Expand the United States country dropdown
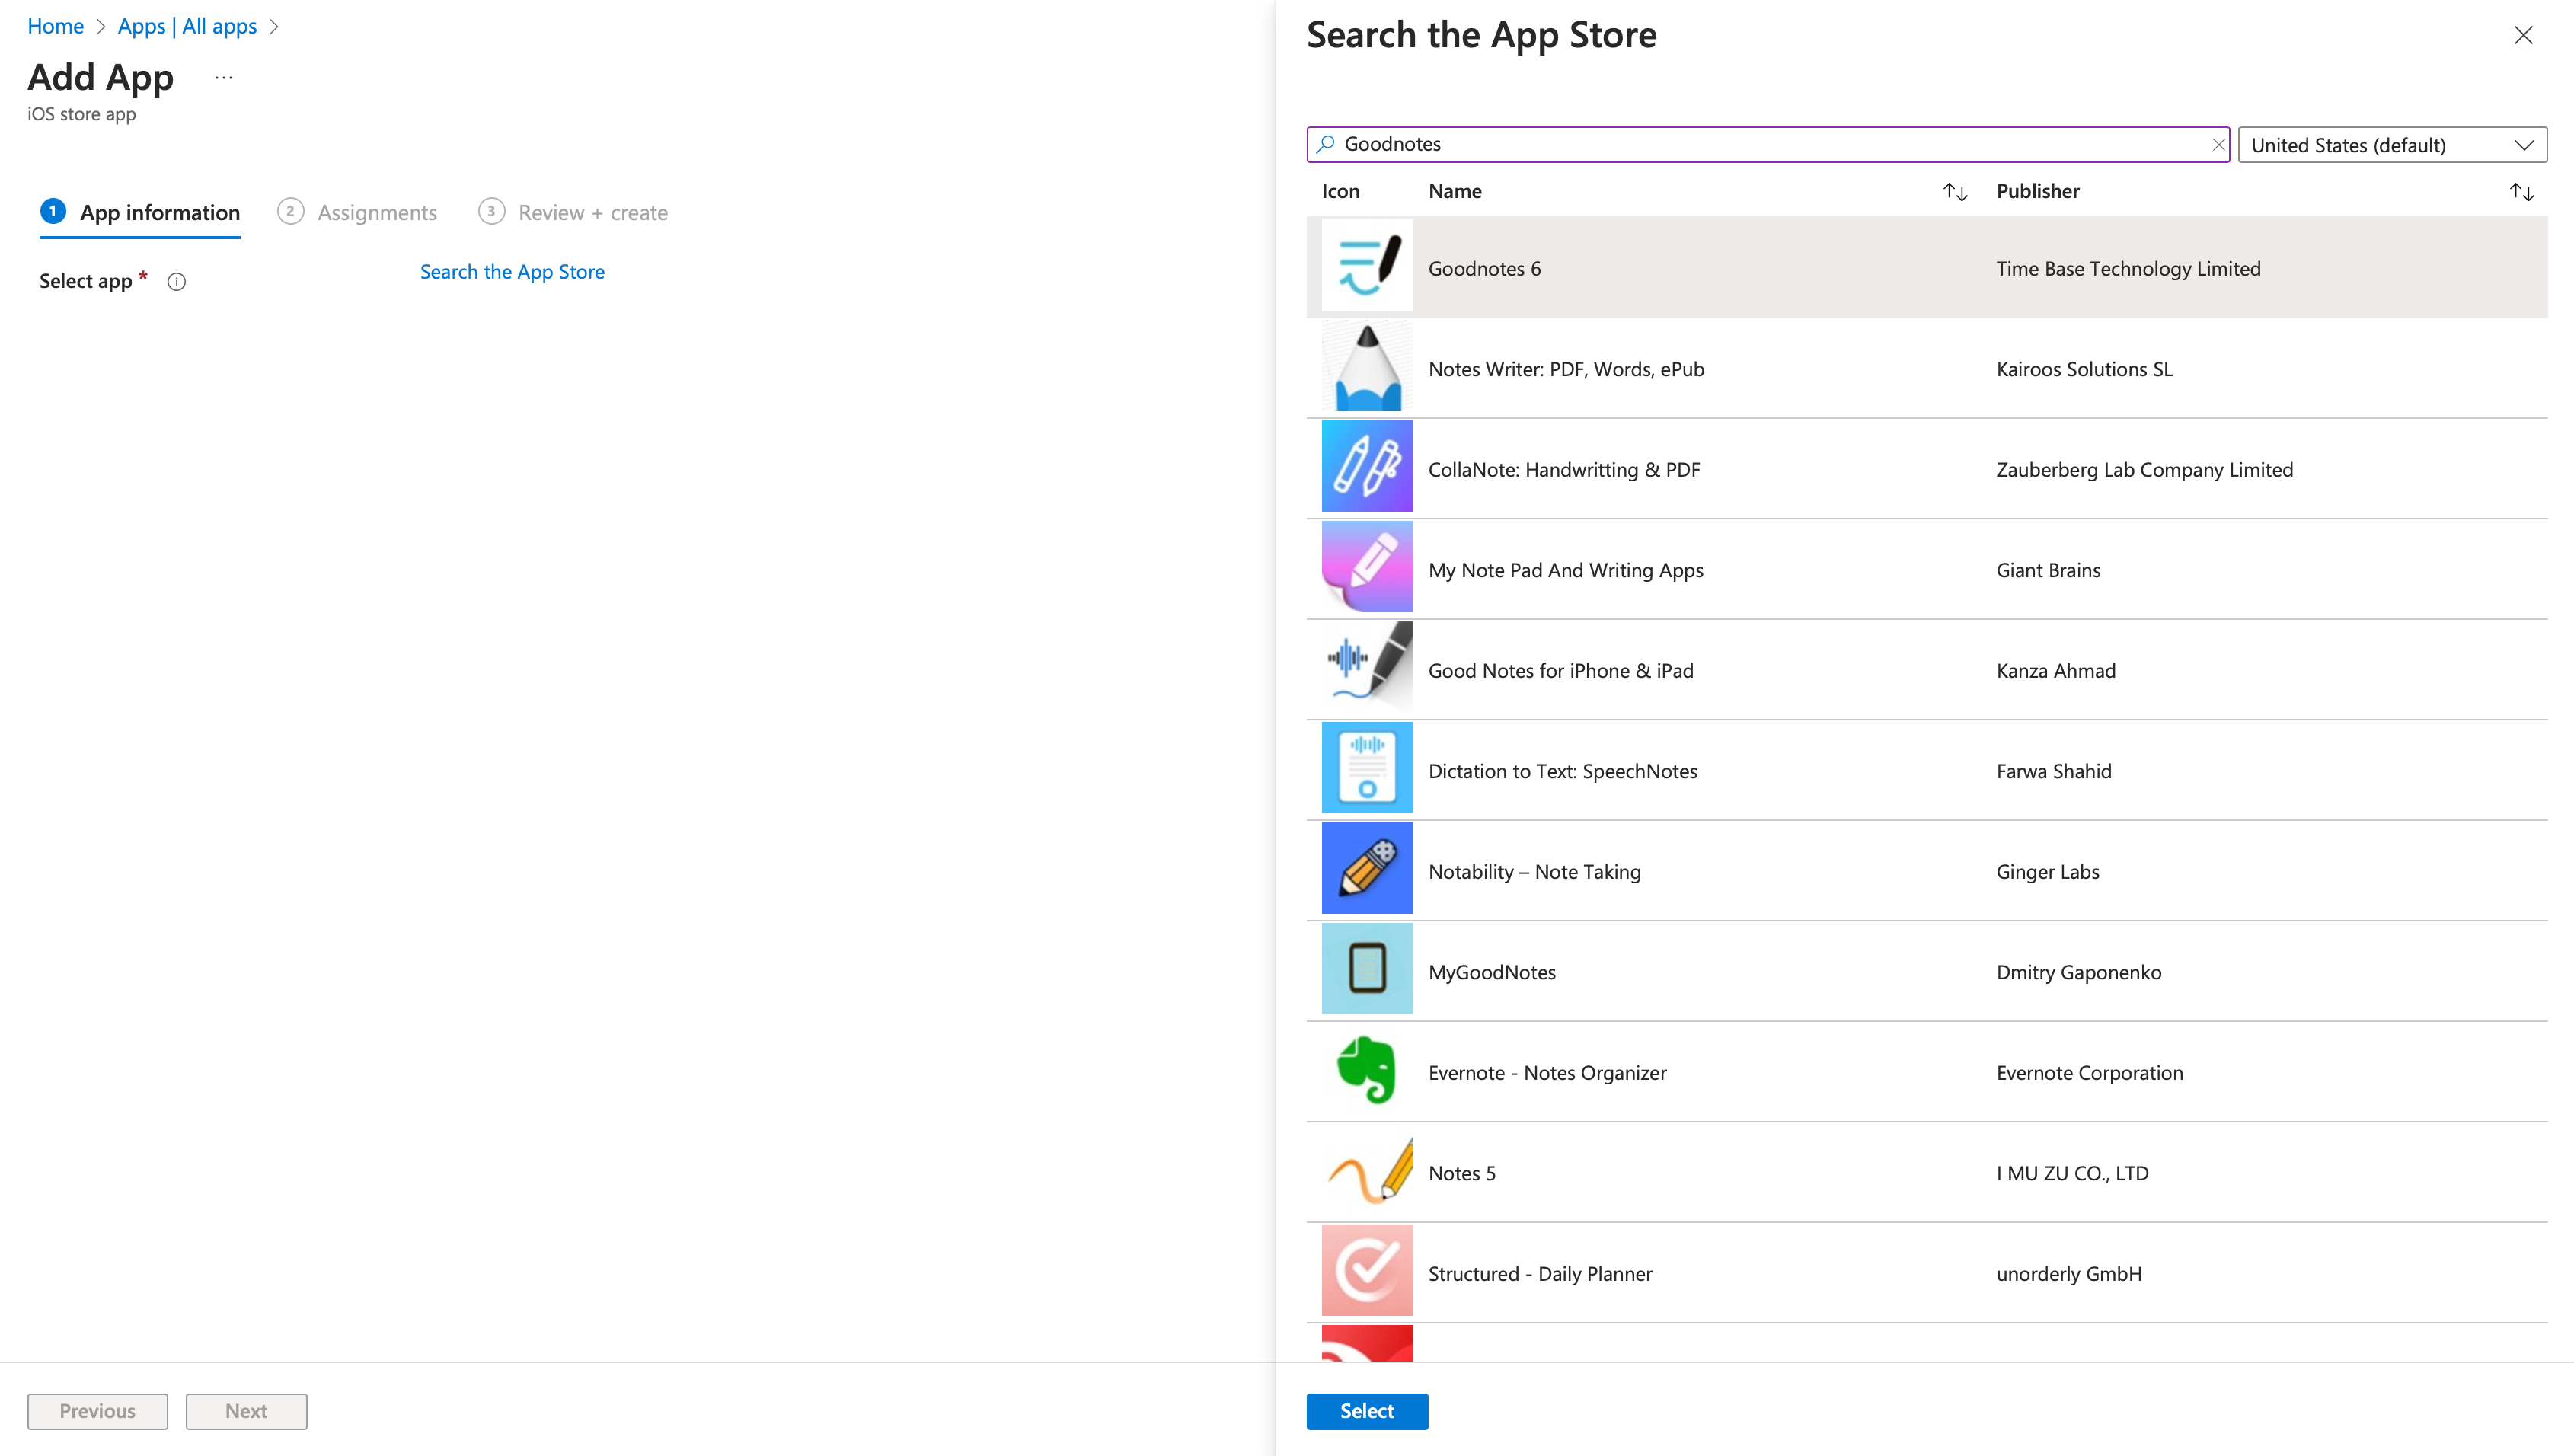Viewport: 2574px width, 1456px height. pos(2391,145)
